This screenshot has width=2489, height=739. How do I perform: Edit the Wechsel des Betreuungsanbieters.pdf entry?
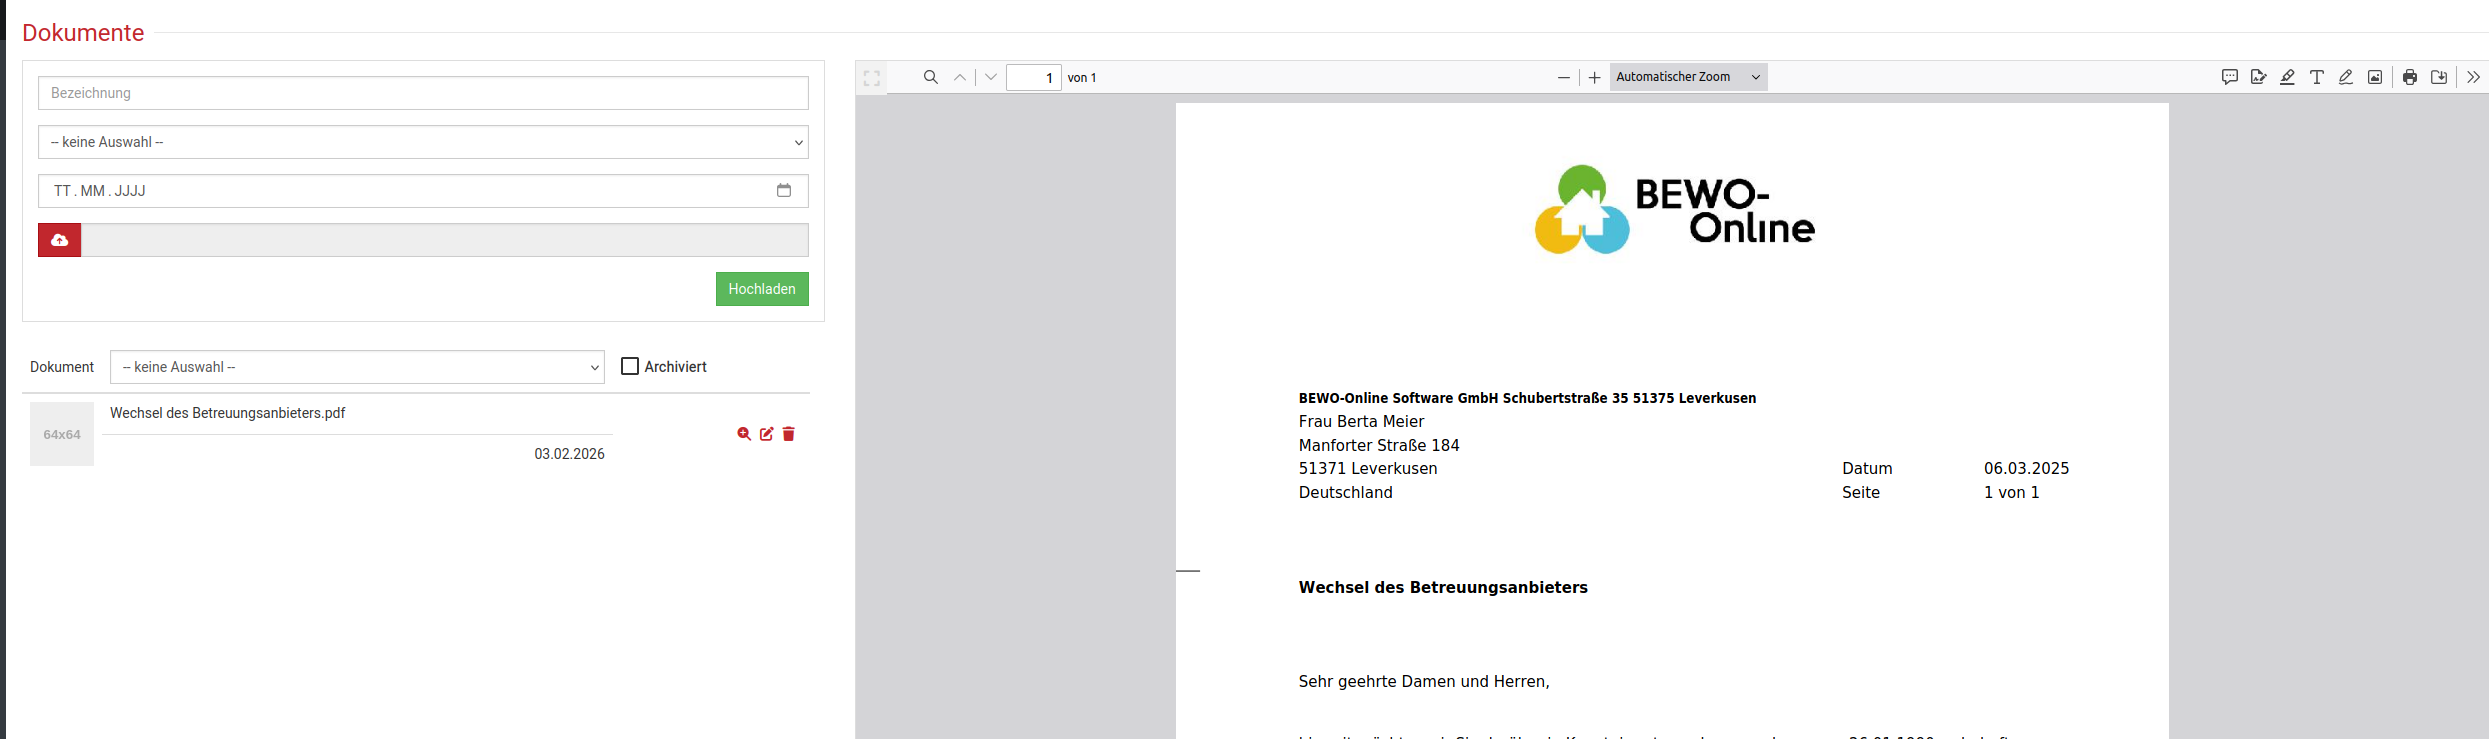[766, 434]
